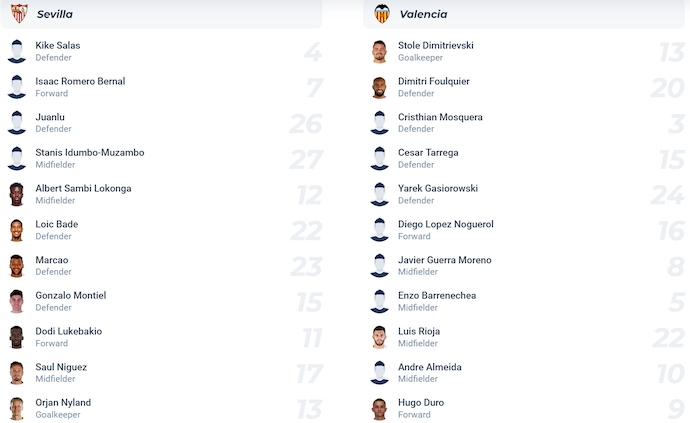
Task: Click Cristhian Mosquera placeholder avatar icon
Action: pyautogui.click(x=379, y=123)
